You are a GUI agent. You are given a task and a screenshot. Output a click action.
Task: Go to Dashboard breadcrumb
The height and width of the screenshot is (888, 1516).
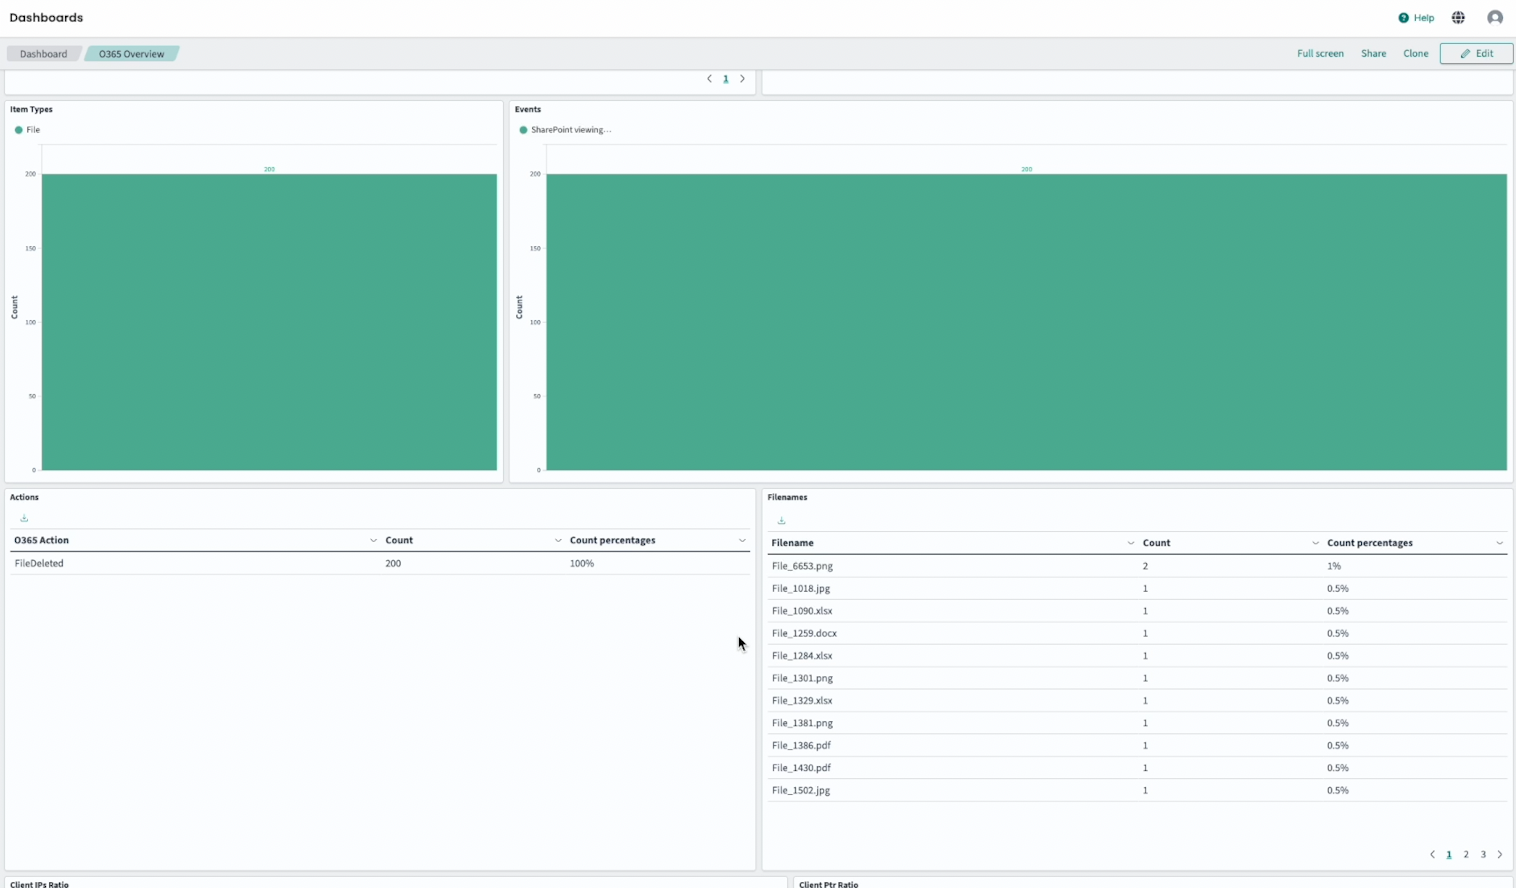43,54
